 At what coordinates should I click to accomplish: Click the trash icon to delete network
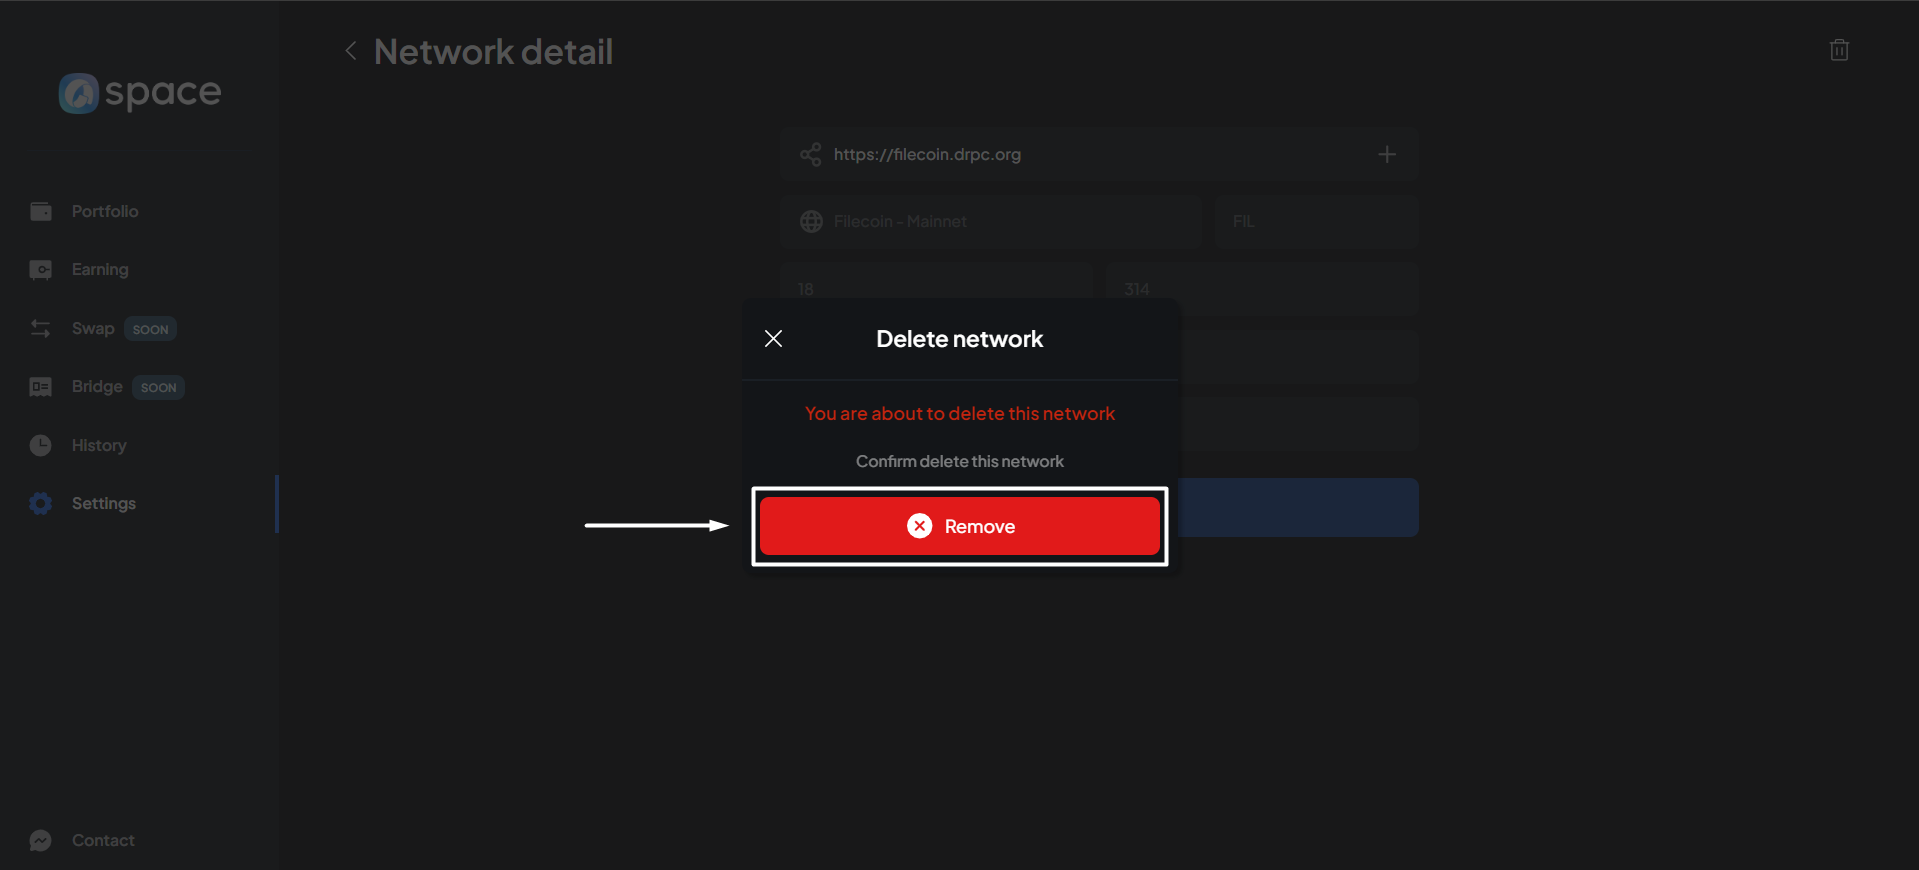(x=1838, y=50)
